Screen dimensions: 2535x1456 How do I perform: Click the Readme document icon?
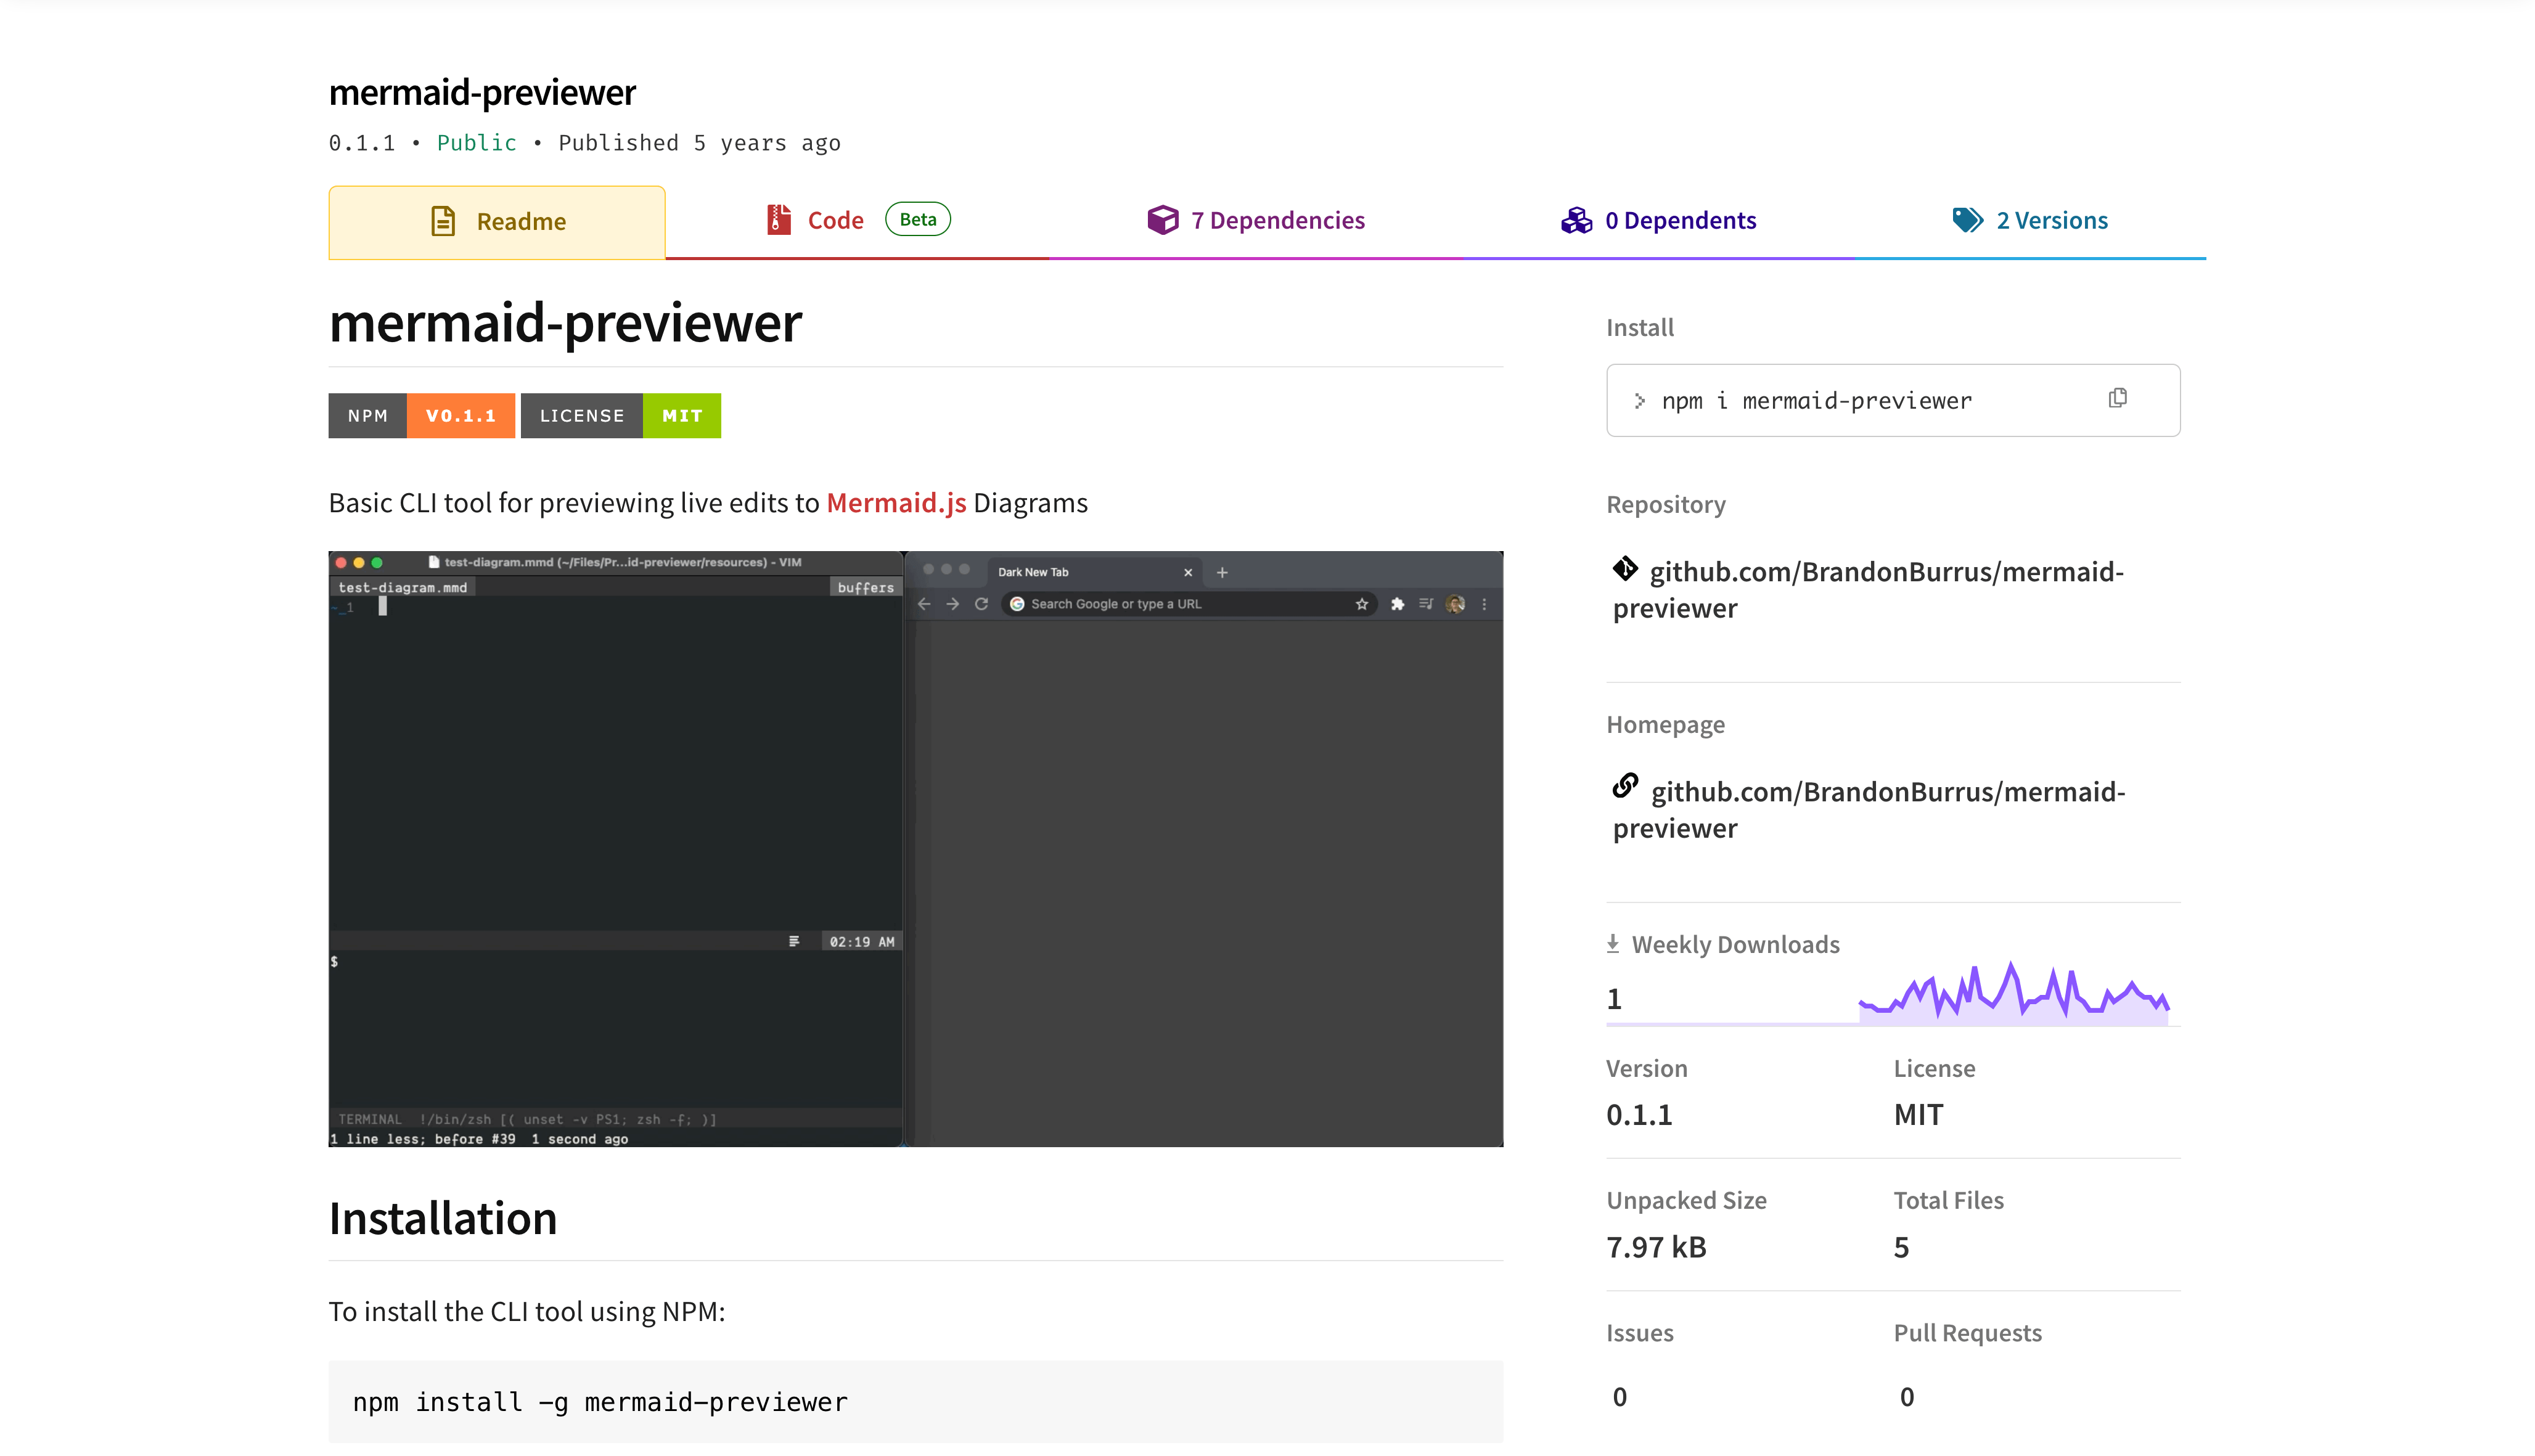coord(443,221)
